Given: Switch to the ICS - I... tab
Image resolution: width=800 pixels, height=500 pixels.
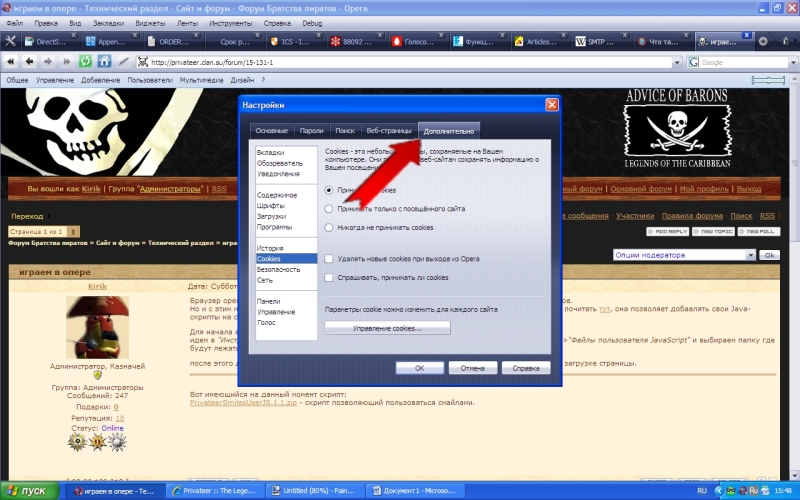Looking at the screenshot, I should [295, 42].
